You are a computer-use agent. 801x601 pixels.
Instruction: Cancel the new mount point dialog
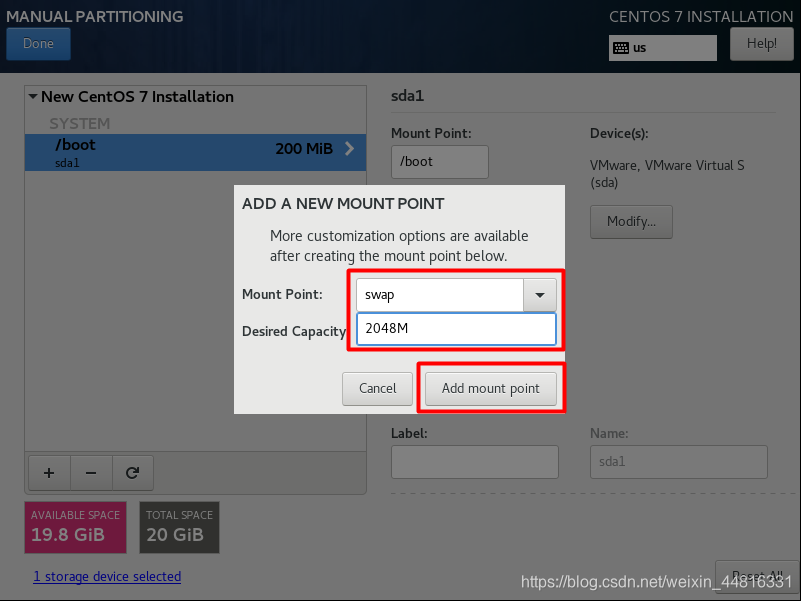[x=377, y=389]
